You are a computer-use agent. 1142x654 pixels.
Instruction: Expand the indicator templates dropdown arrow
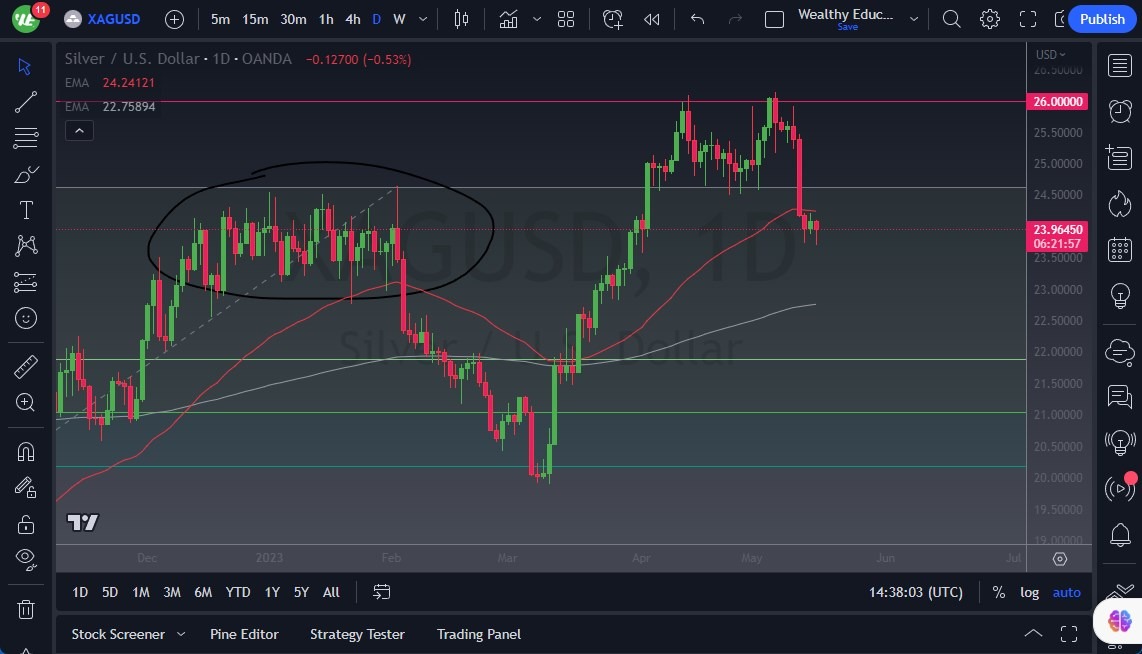click(x=537, y=20)
